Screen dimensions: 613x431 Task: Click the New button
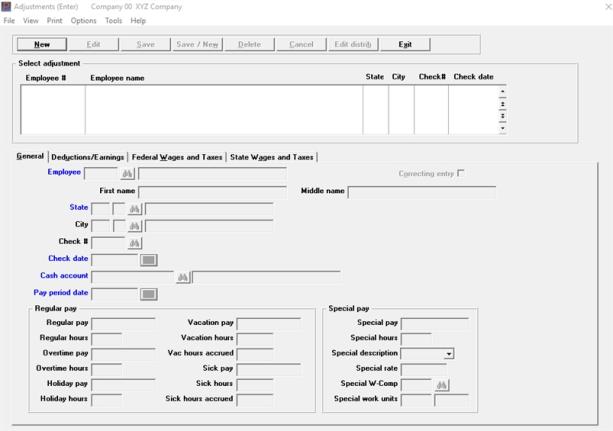click(42, 44)
